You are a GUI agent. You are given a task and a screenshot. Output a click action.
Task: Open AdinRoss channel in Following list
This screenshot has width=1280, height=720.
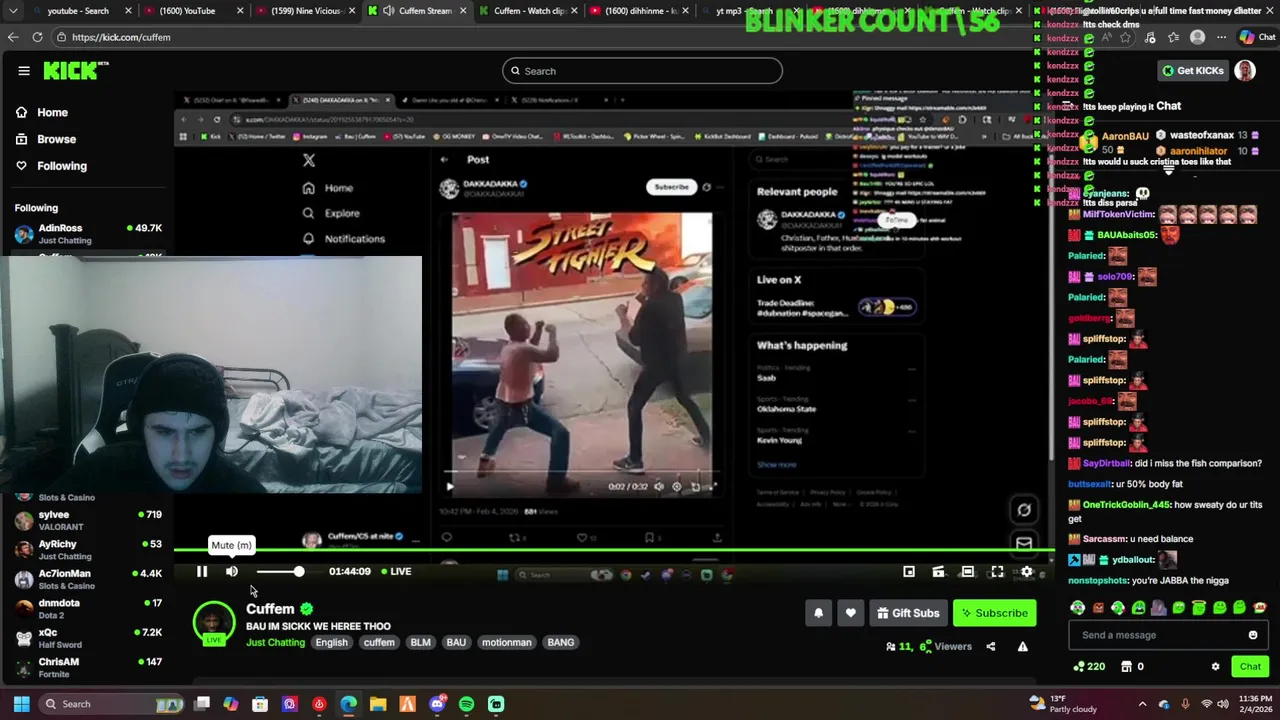(x=88, y=234)
